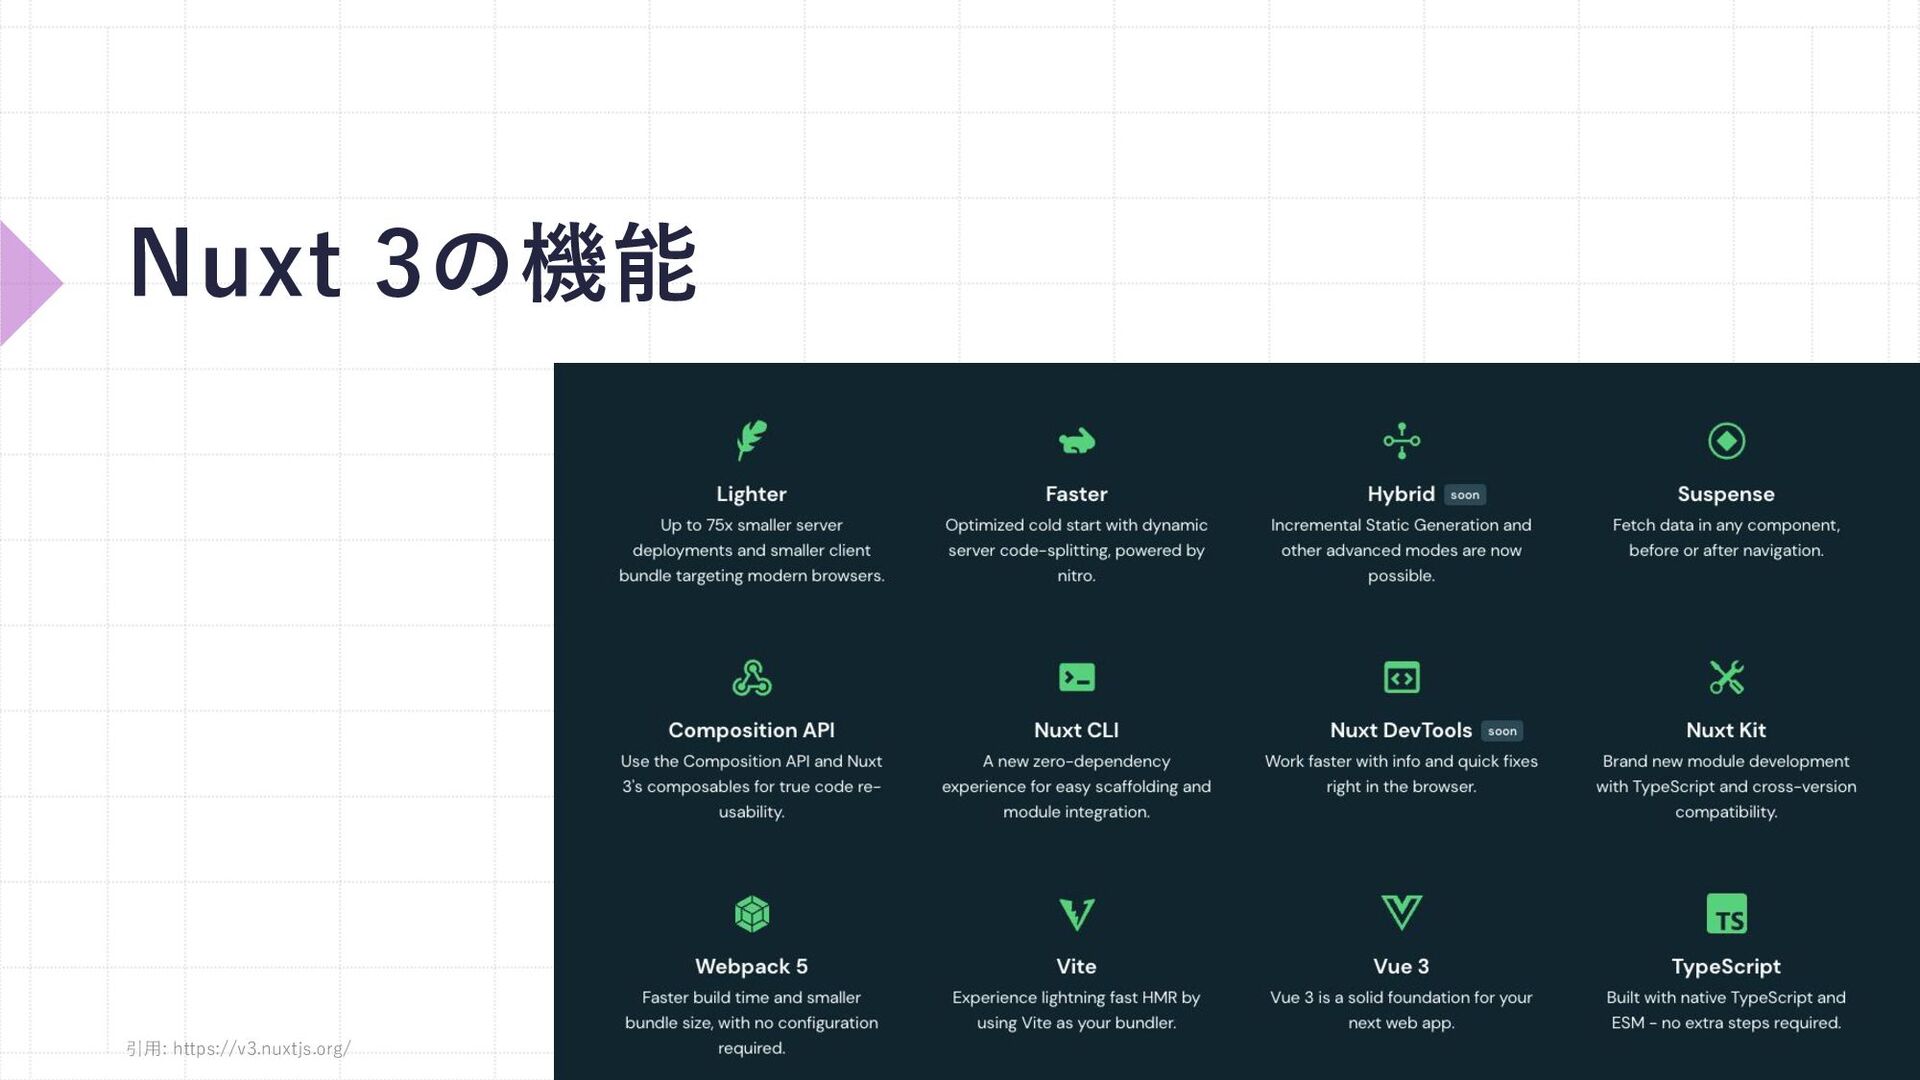
Task: Click the 'Vue 3' heading
Action: pos(1401,966)
